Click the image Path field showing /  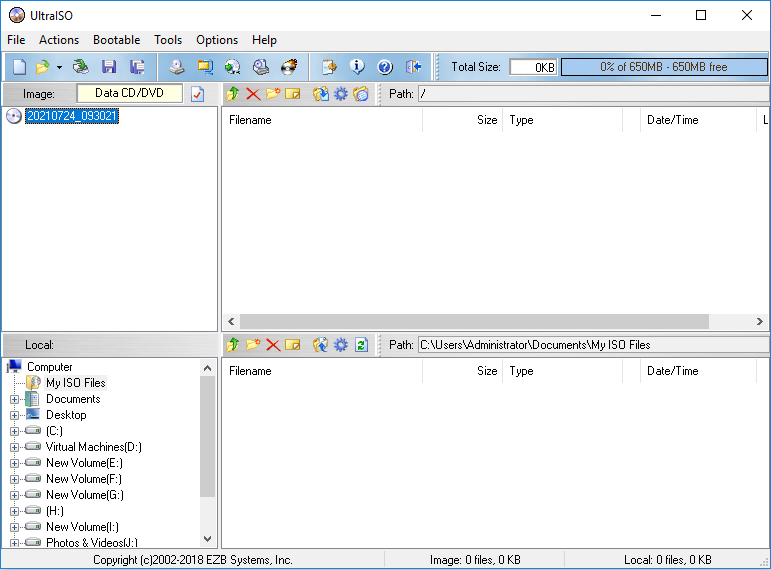(x=594, y=93)
